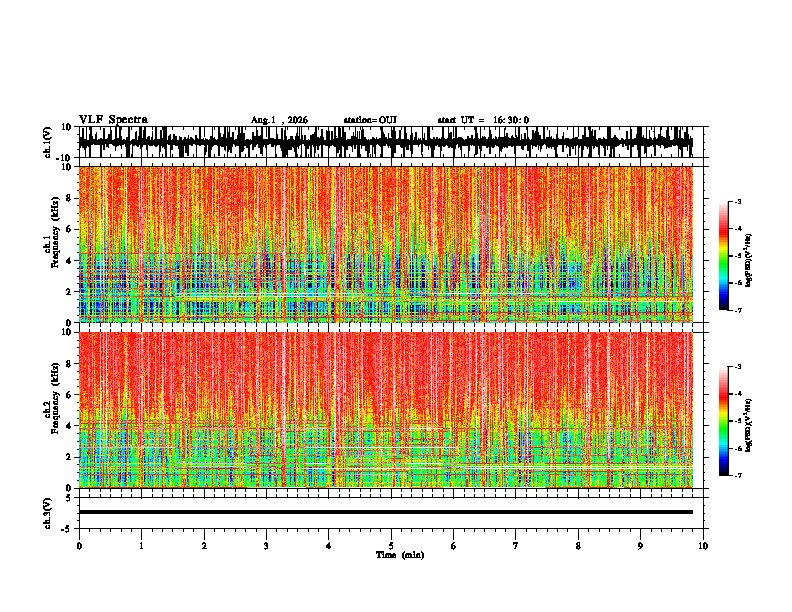Click the "6" kHz tick of ch.1 spectrogram
The height and width of the screenshot is (612, 792).
pyautogui.click(x=69, y=230)
